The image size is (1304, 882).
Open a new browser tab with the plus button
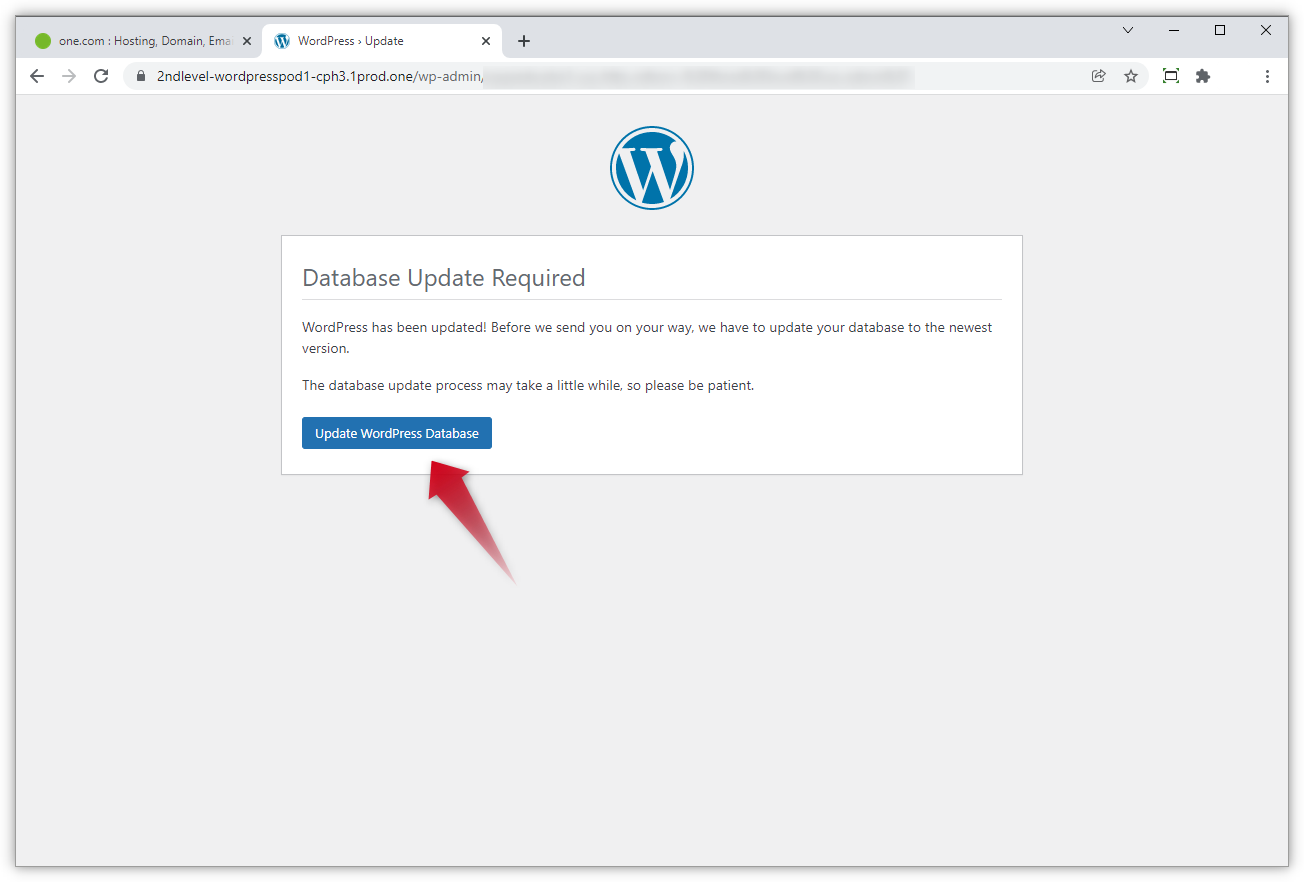[524, 41]
